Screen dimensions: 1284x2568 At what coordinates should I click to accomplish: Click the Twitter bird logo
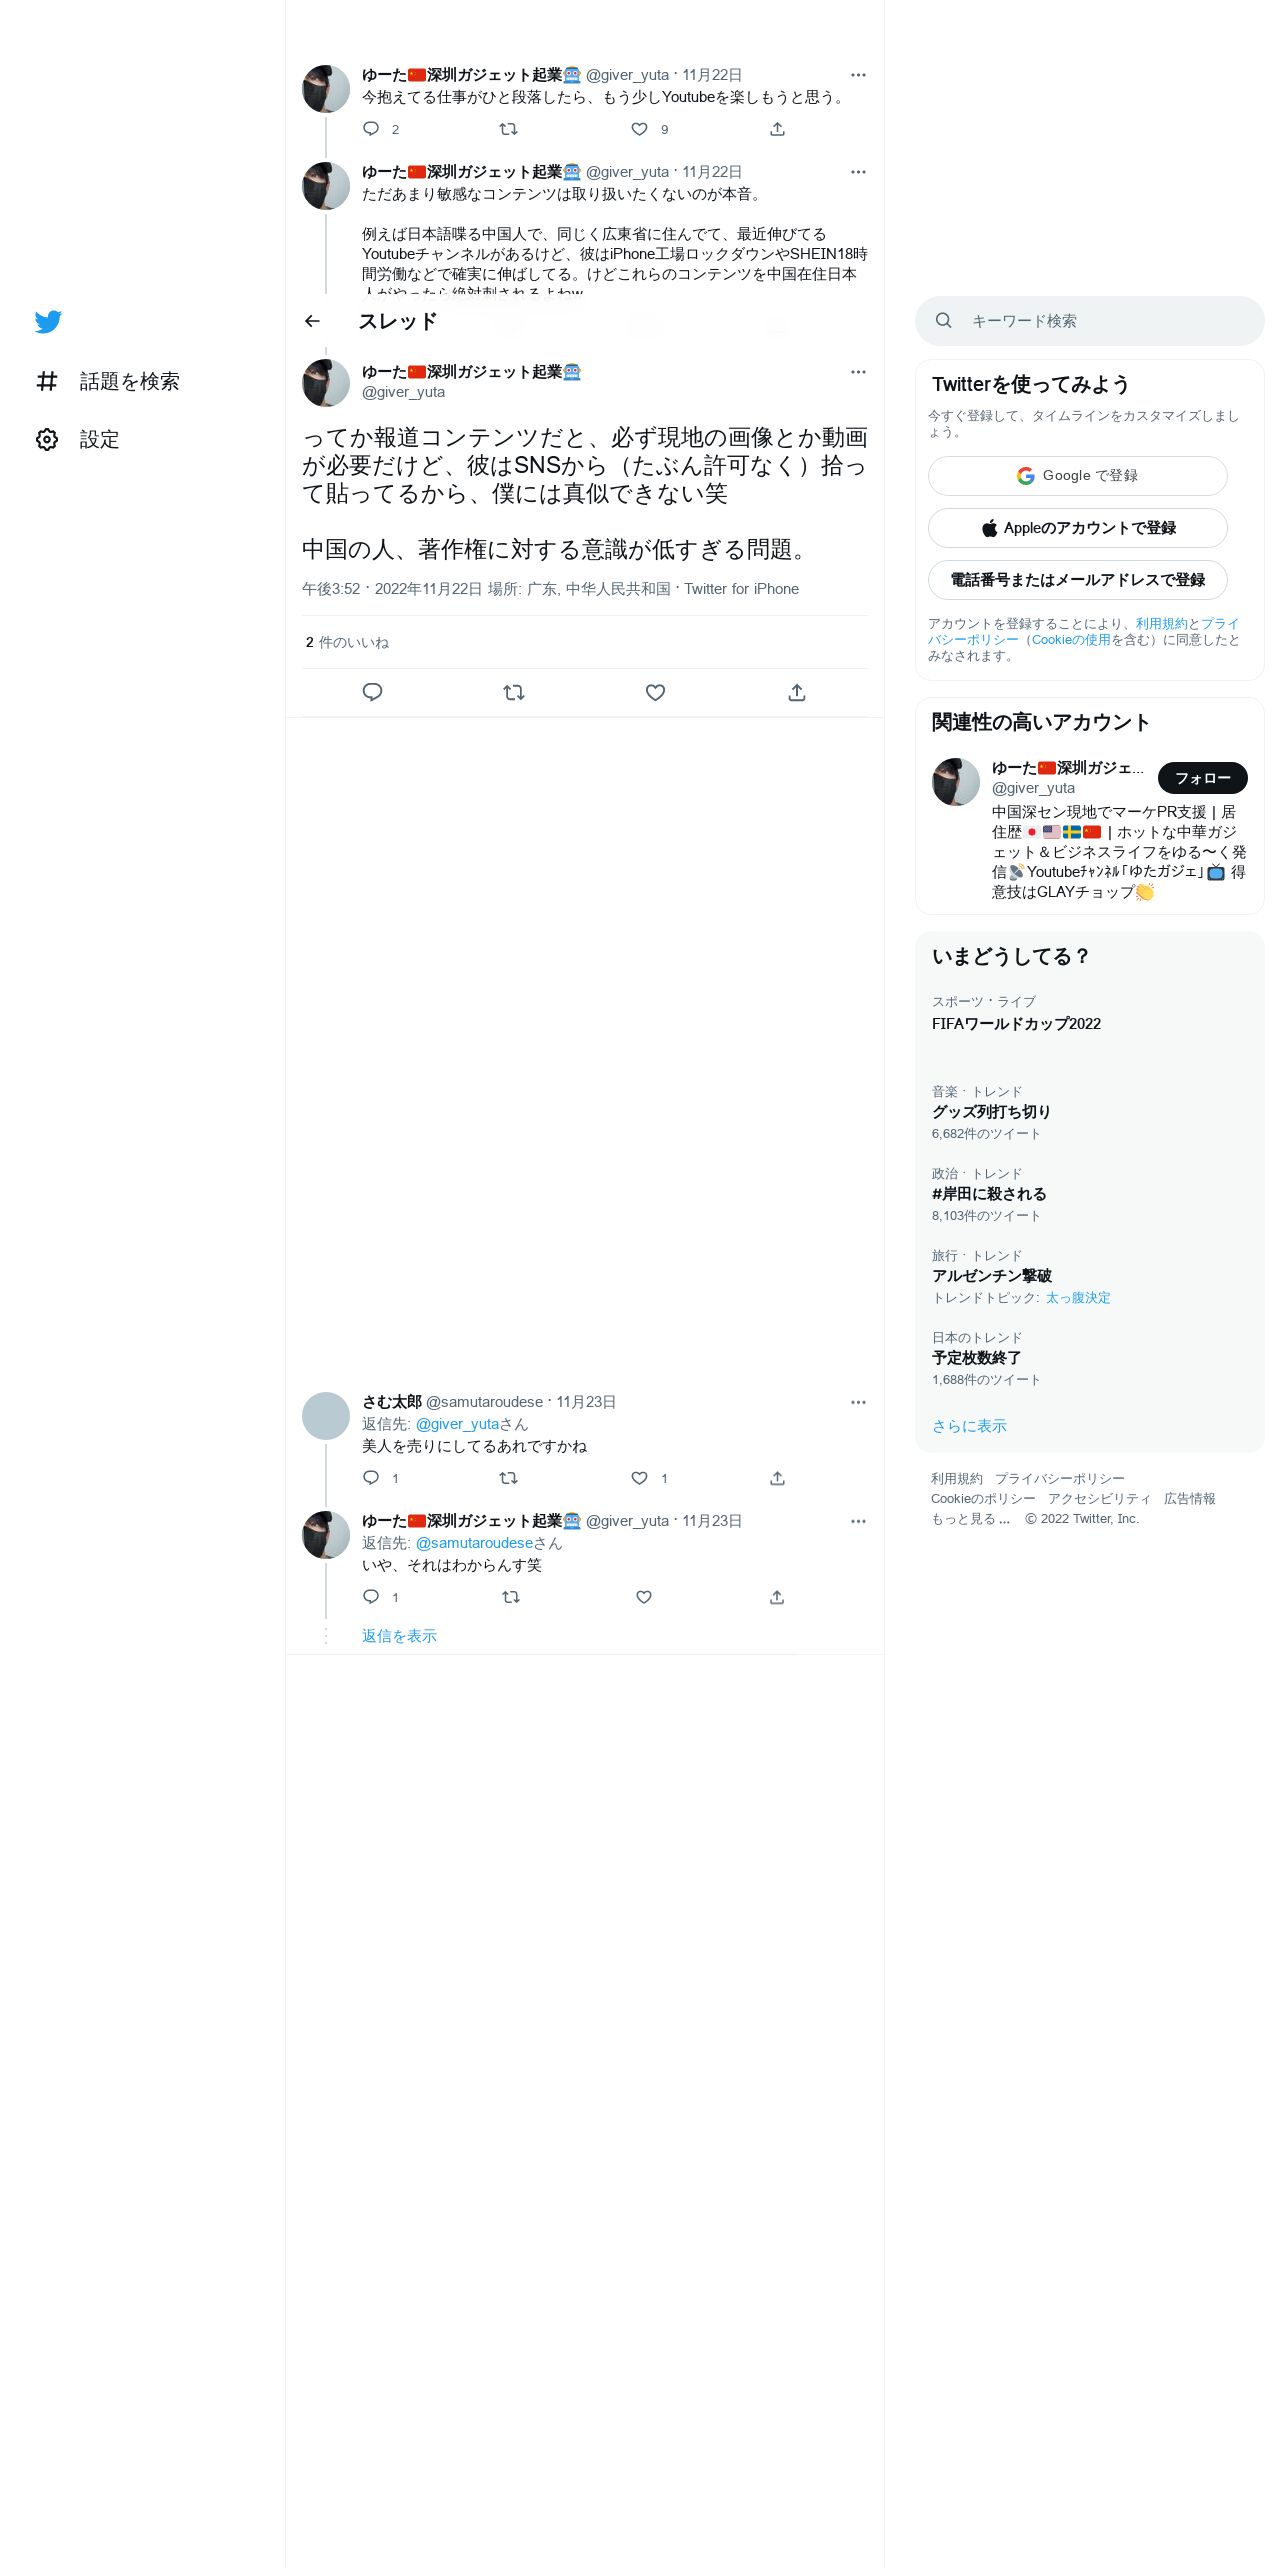[48, 321]
